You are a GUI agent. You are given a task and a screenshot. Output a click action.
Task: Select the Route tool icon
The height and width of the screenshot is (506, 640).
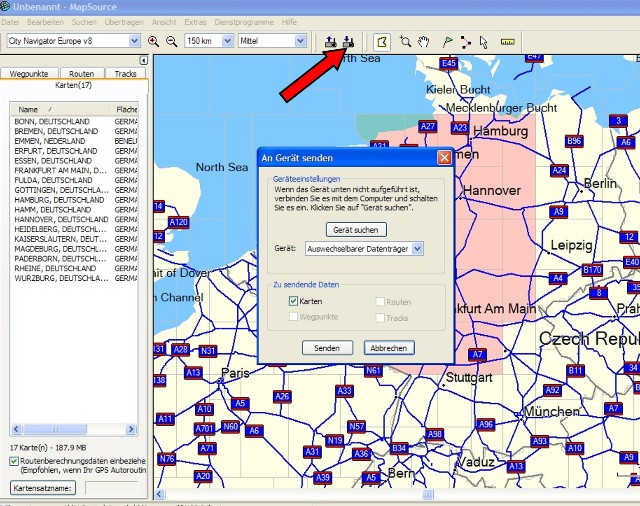[466, 42]
